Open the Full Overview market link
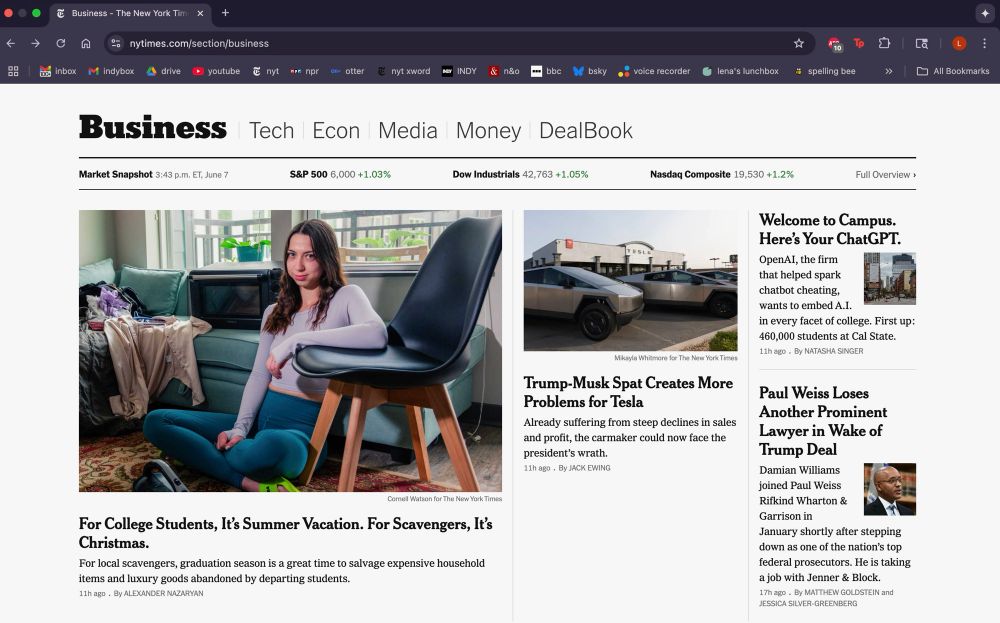 point(885,175)
